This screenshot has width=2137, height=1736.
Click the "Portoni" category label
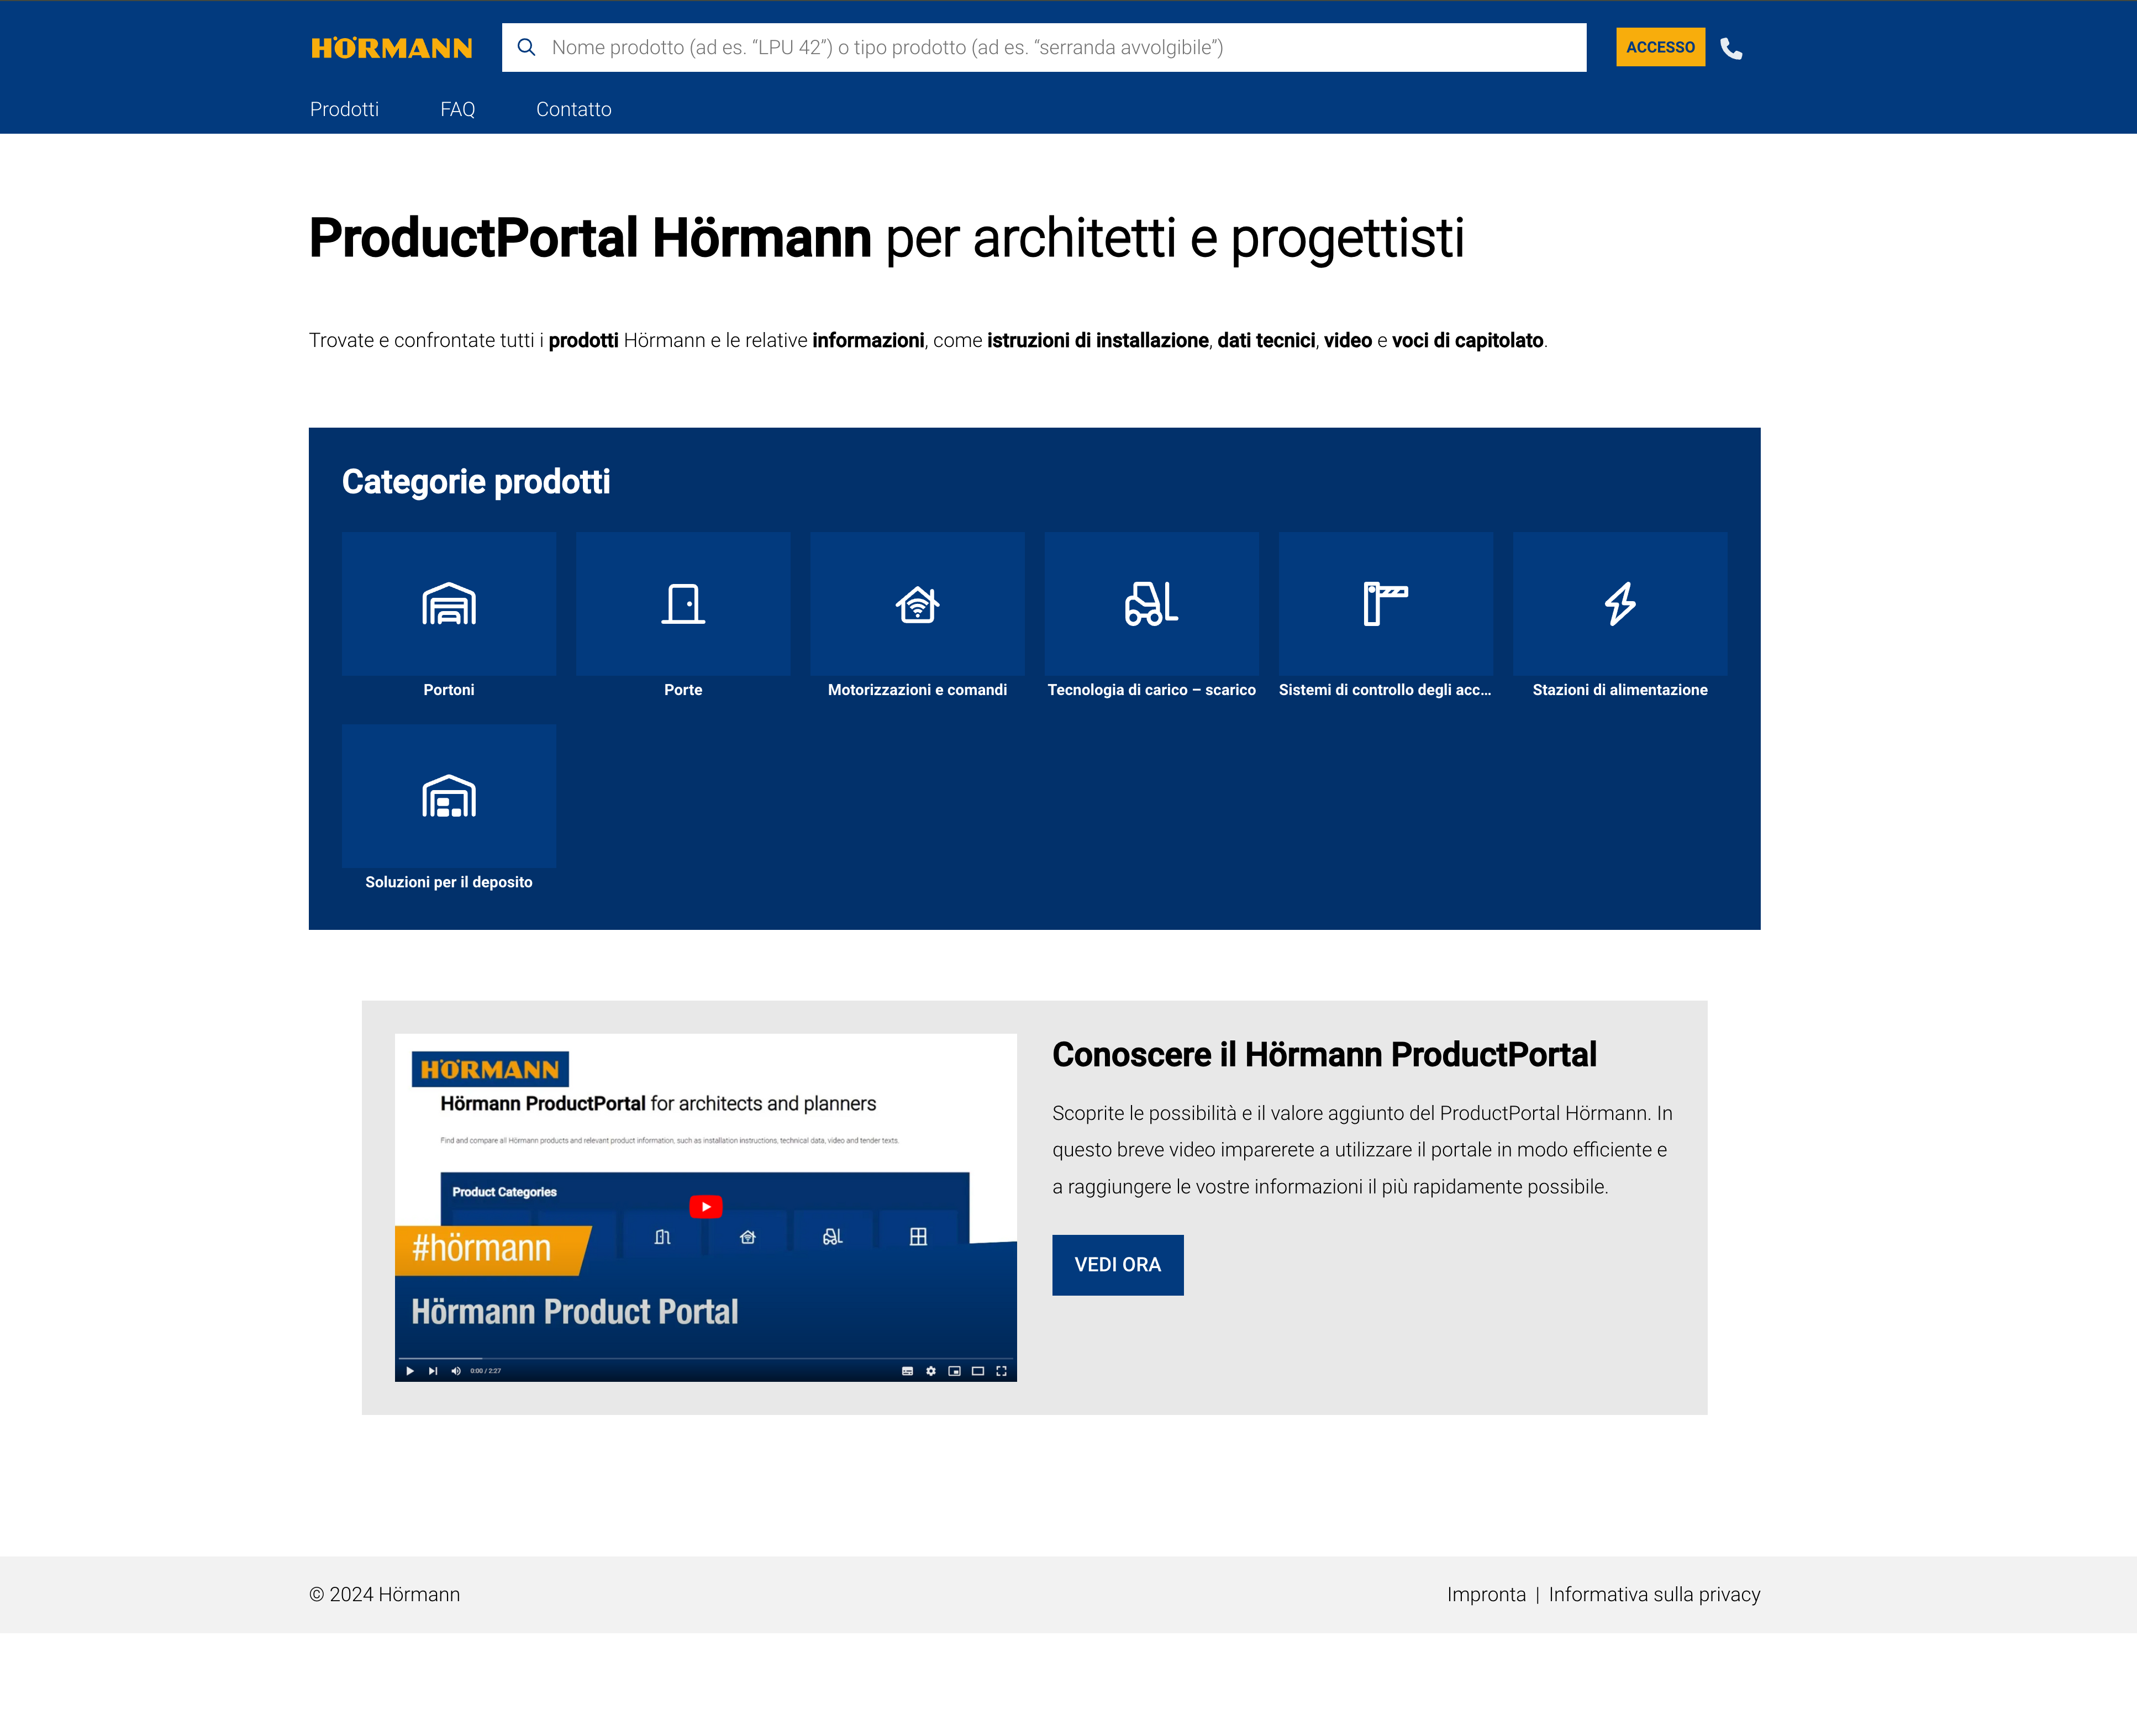(x=449, y=690)
